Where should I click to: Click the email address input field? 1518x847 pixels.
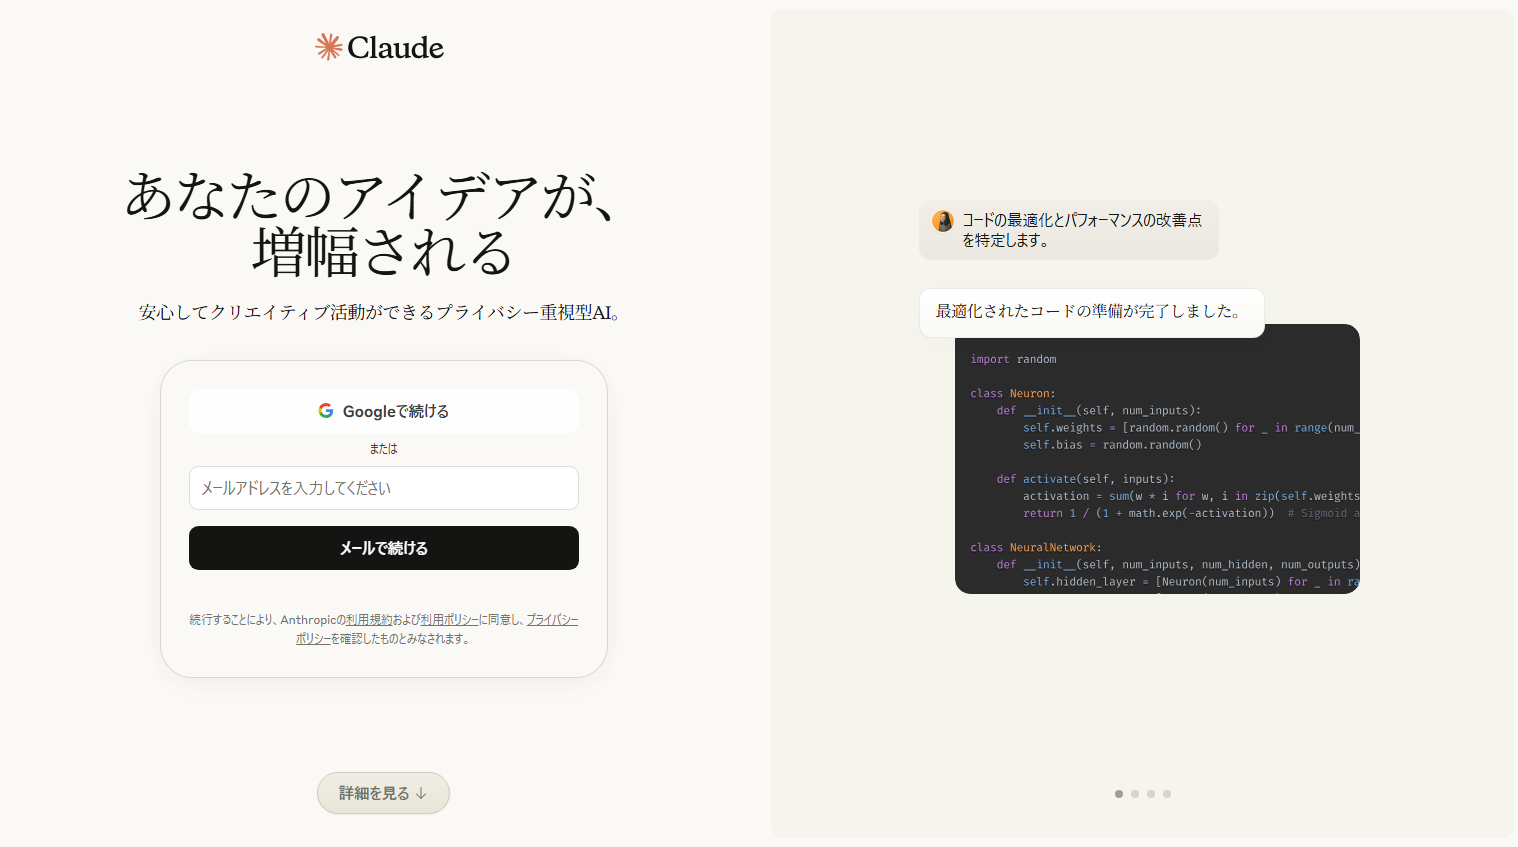coord(384,488)
